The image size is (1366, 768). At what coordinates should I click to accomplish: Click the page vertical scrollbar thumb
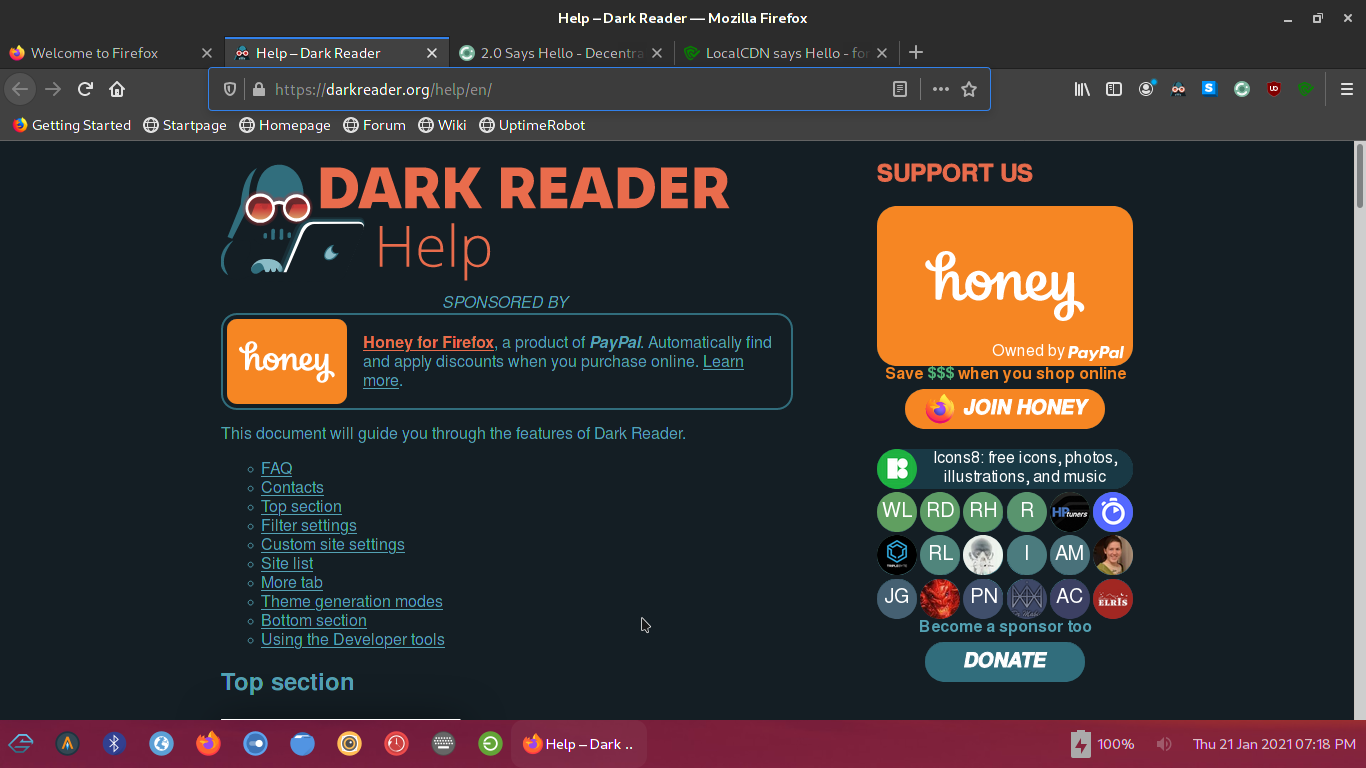click(x=1360, y=175)
